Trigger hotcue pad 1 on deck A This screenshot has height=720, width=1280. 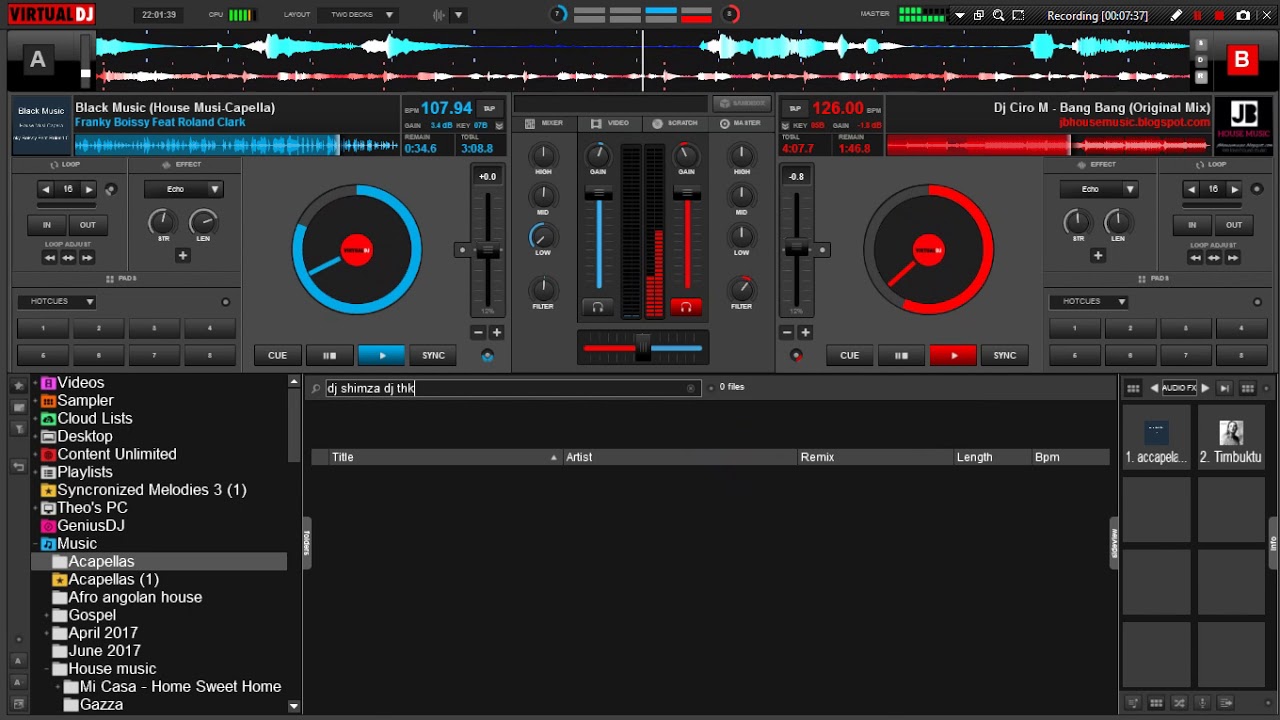pos(43,328)
